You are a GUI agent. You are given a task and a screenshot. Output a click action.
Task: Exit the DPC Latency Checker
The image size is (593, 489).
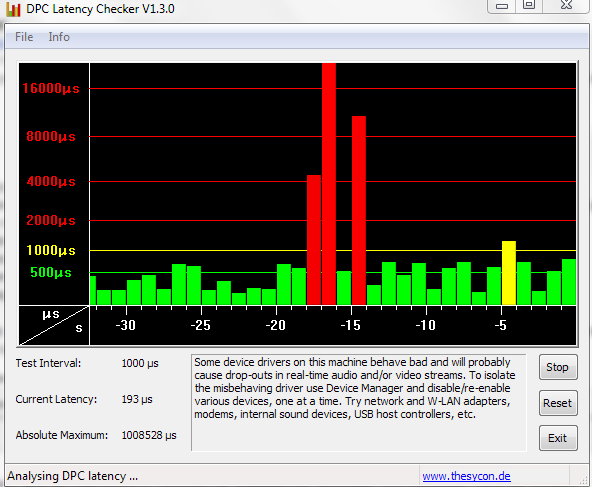[x=558, y=438]
